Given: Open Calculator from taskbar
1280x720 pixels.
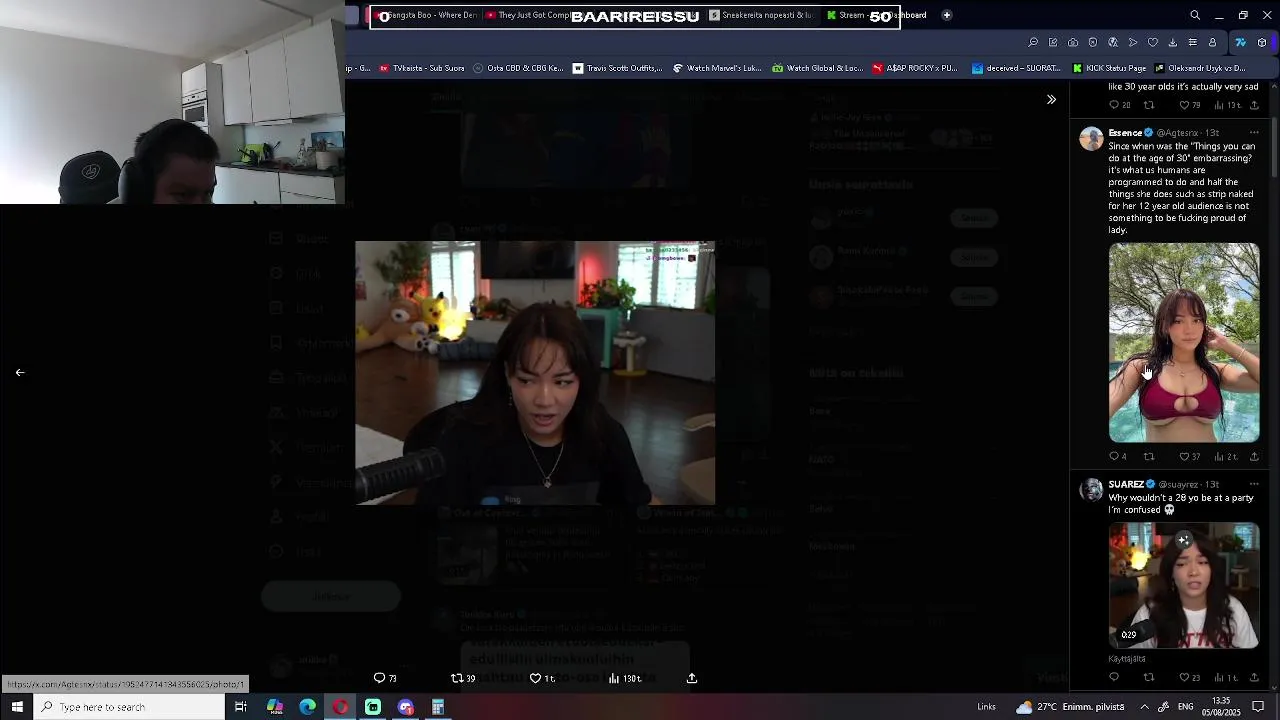Looking at the screenshot, I should pos(438,707).
